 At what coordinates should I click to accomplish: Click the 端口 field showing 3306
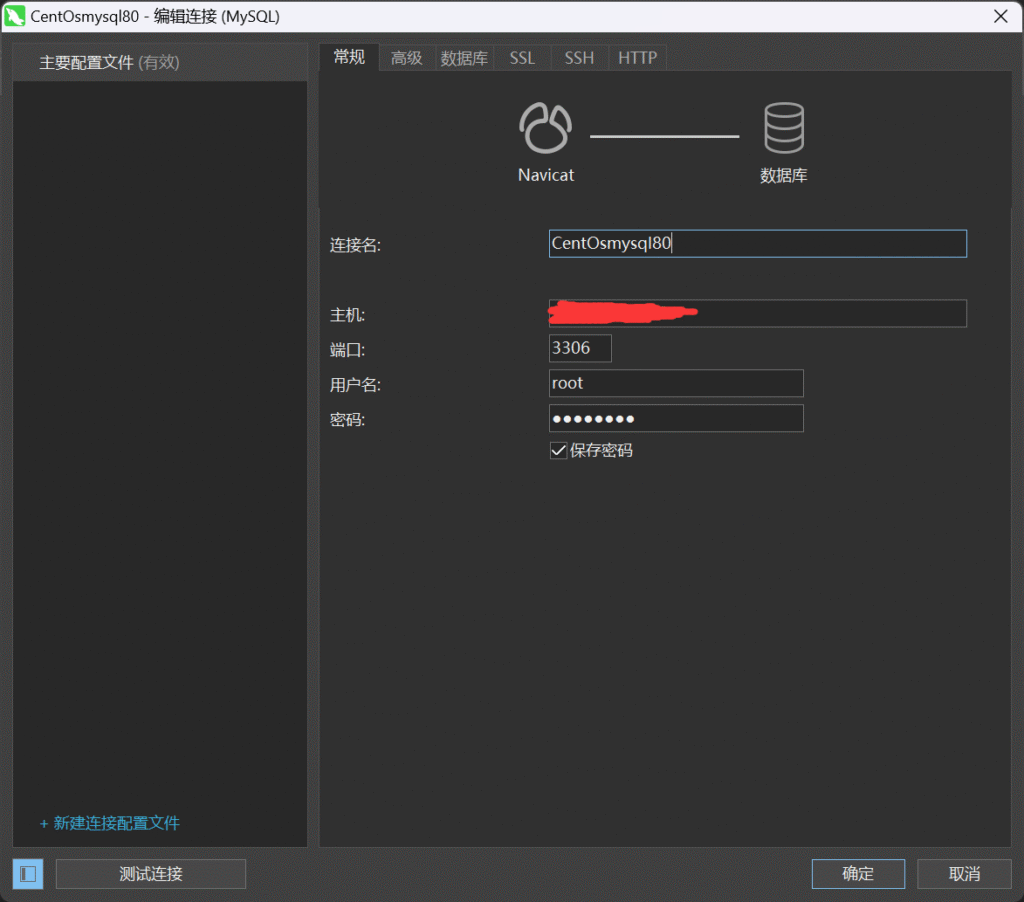coord(580,349)
